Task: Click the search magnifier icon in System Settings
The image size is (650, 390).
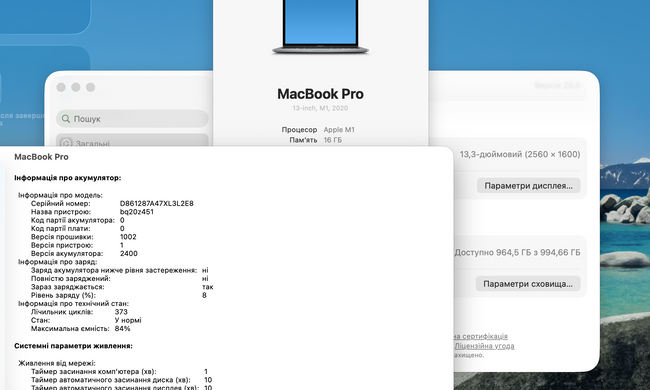Action: pos(65,119)
